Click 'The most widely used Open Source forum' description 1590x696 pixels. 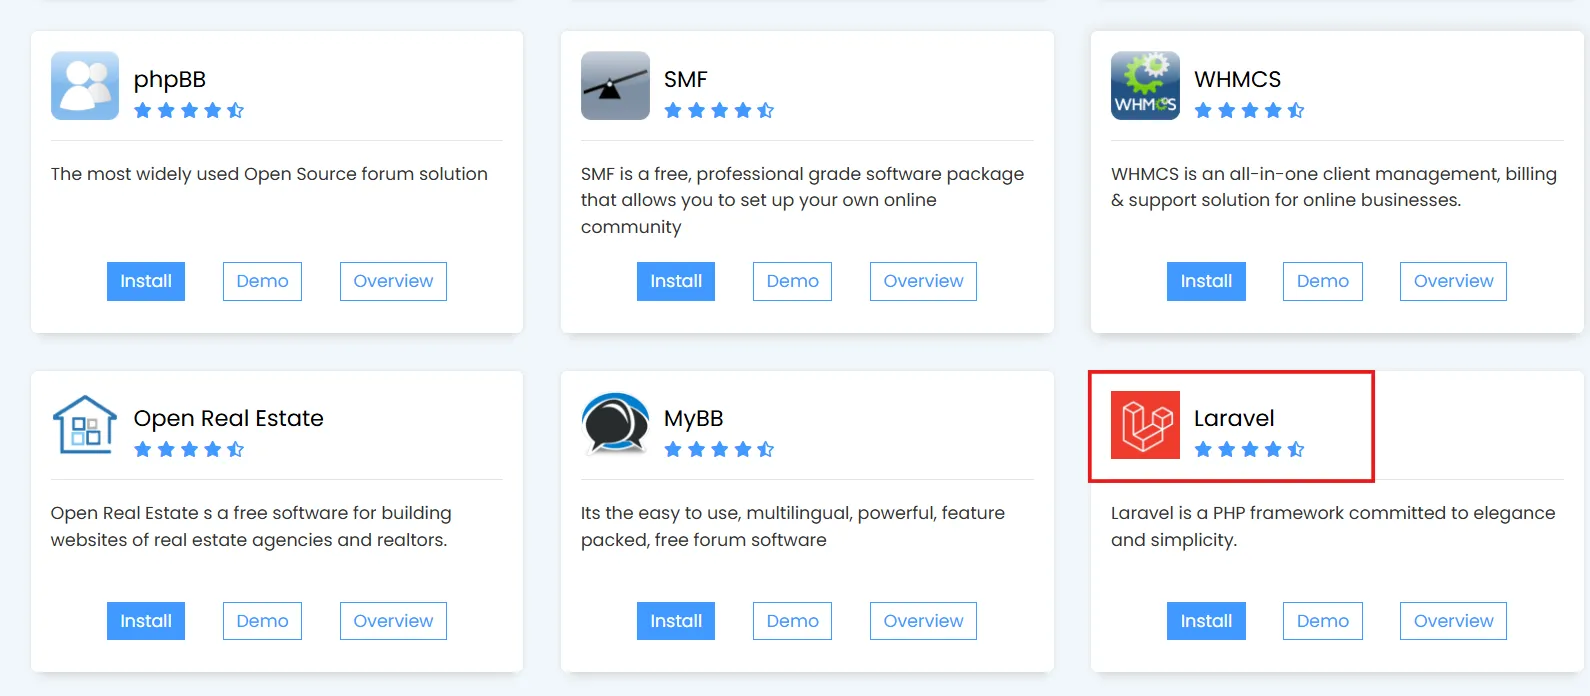pyautogui.click(x=269, y=174)
